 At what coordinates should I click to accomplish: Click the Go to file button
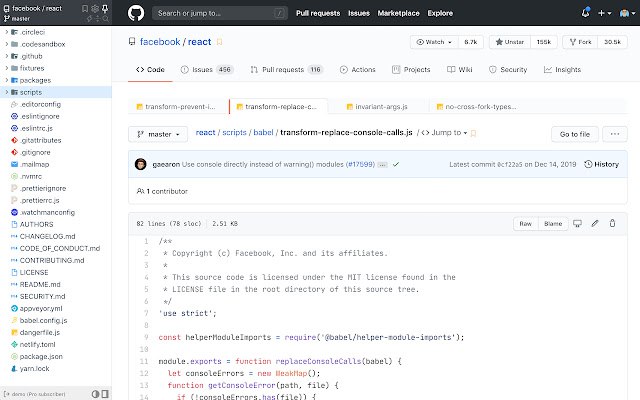coord(575,134)
